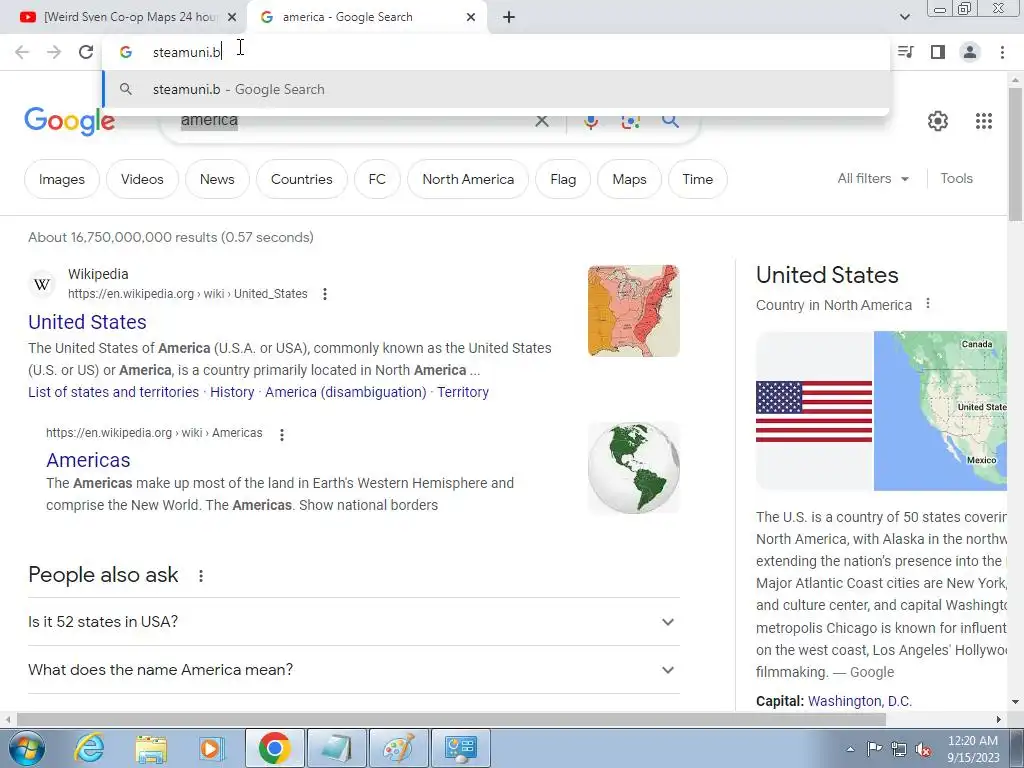Filter results by Images
This screenshot has width=1024, height=768.
pos(61,179)
